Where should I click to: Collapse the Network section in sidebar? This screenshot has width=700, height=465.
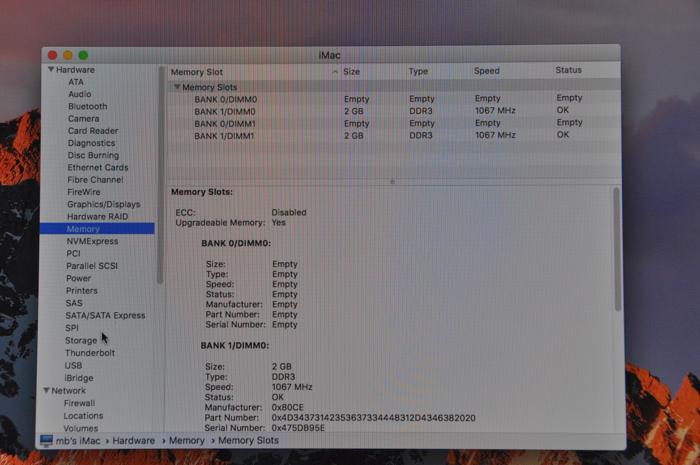[x=46, y=390]
